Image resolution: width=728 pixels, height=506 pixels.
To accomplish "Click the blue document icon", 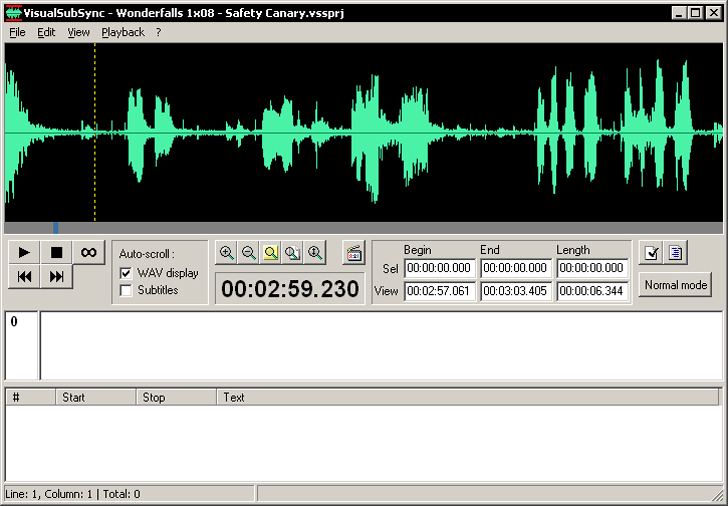I will tap(675, 253).
